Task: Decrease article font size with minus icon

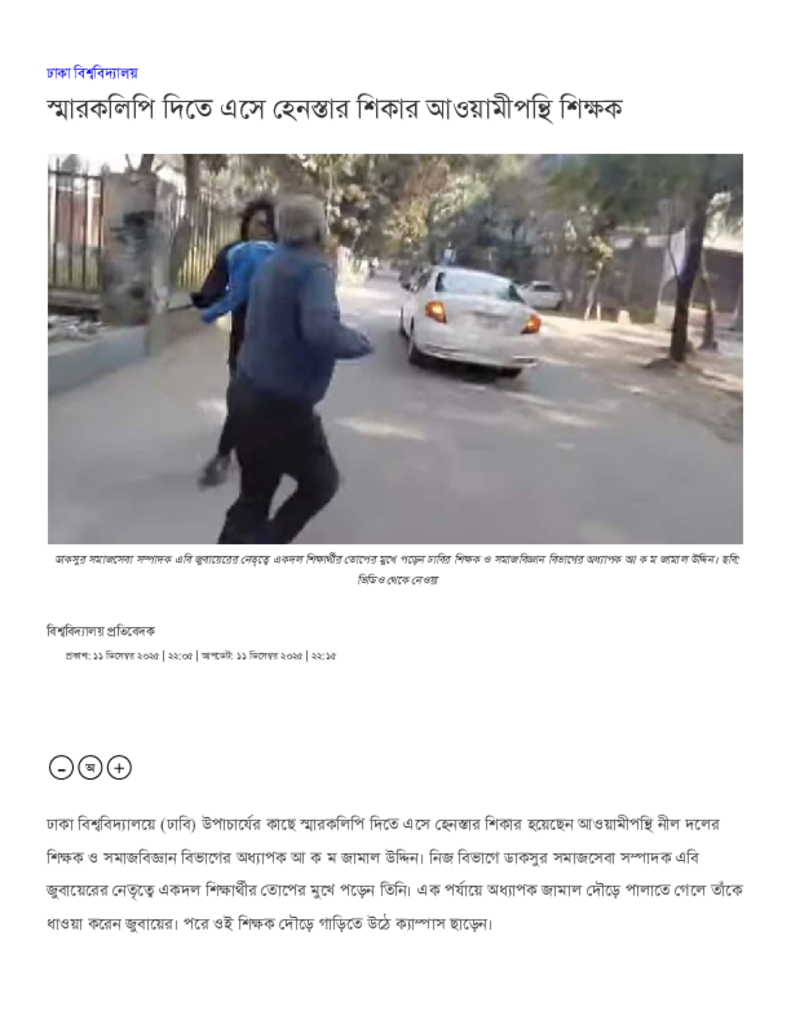Action: click(x=61, y=768)
